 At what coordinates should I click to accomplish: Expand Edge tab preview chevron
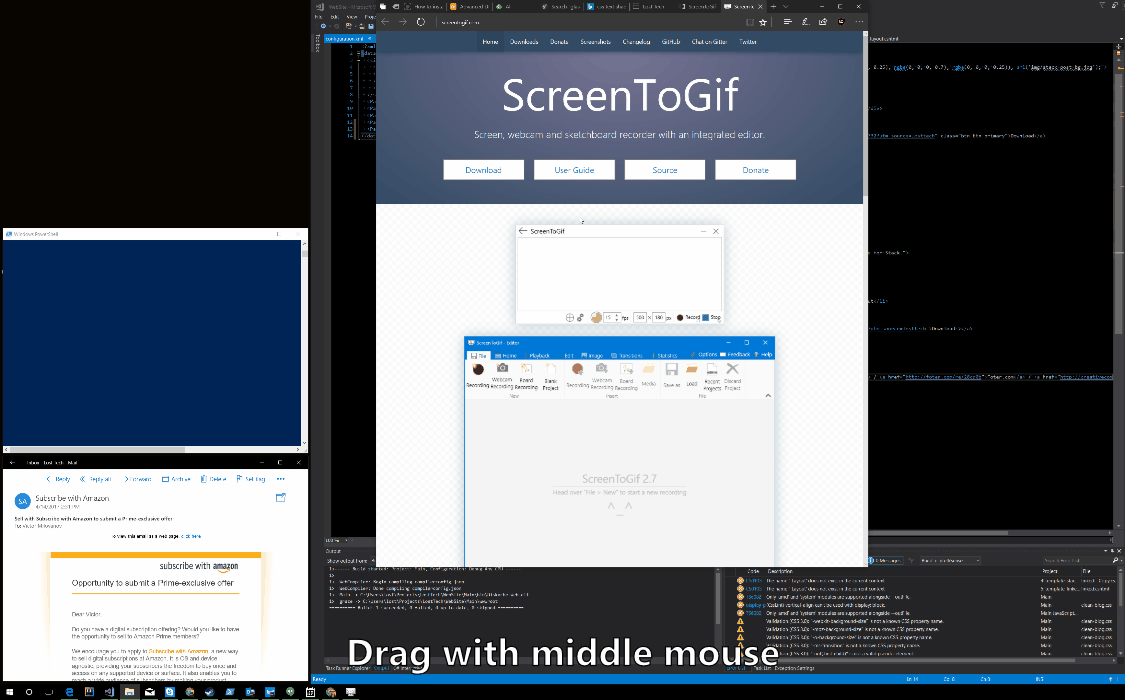point(785,6)
